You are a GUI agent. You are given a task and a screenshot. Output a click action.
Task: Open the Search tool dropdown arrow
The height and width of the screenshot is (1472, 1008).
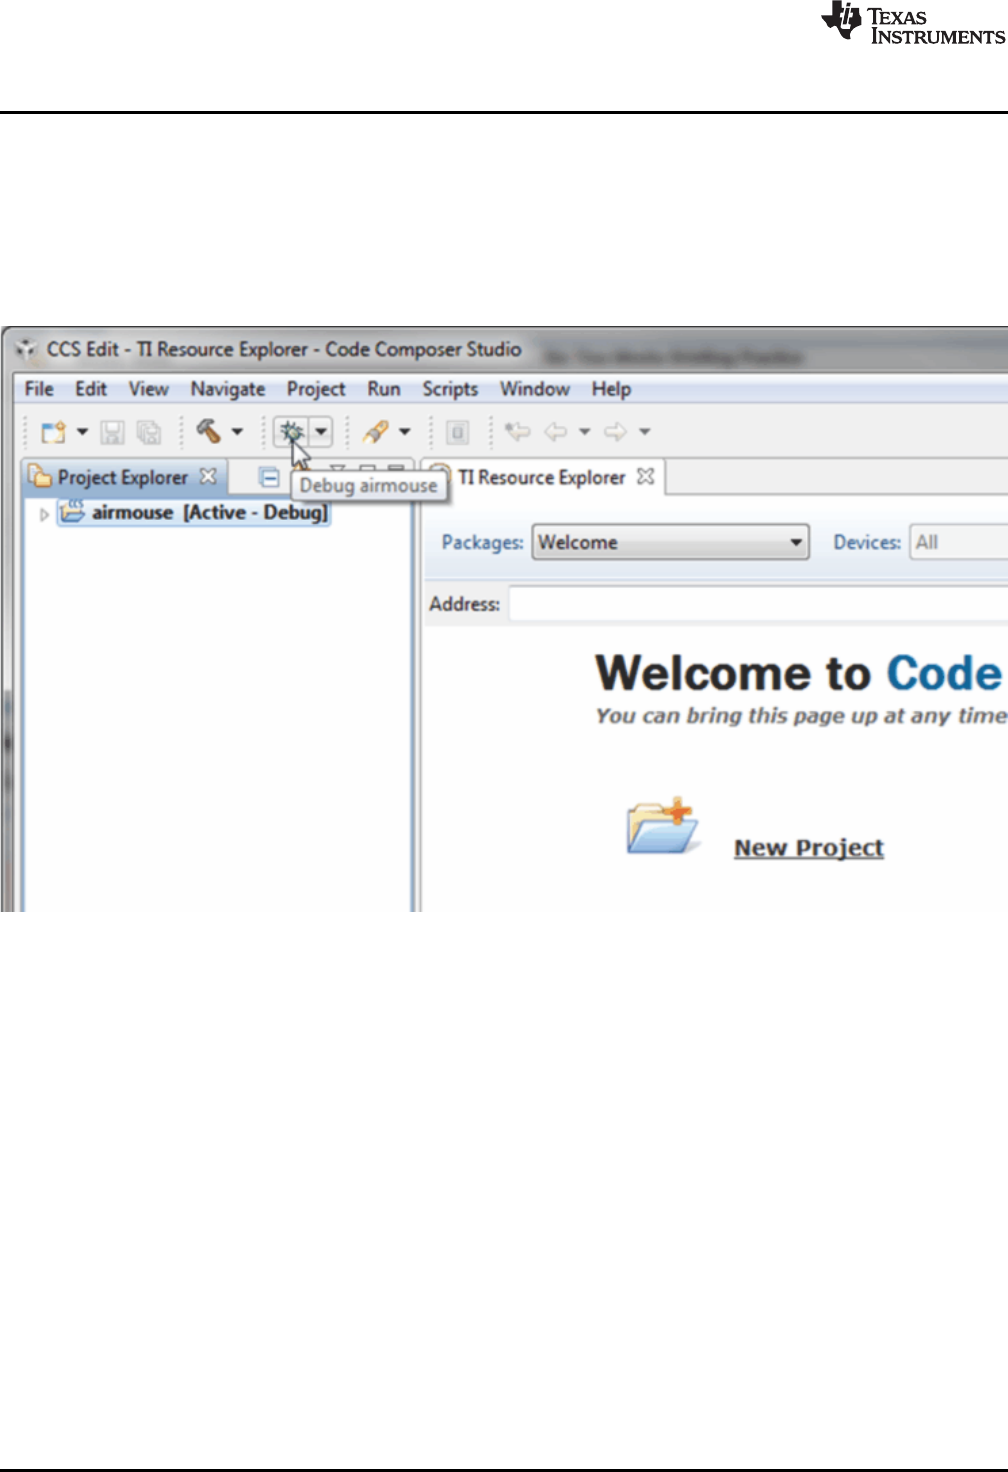coord(405,432)
